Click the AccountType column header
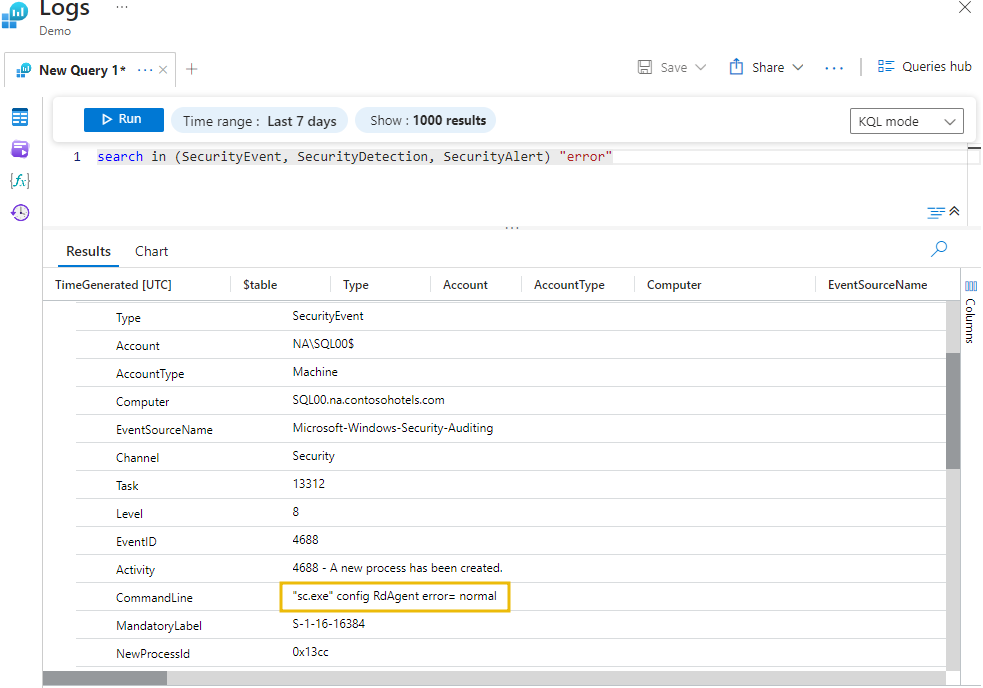This screenshot has height=688, width=983. pyautogui.click(x=569, y=285)
